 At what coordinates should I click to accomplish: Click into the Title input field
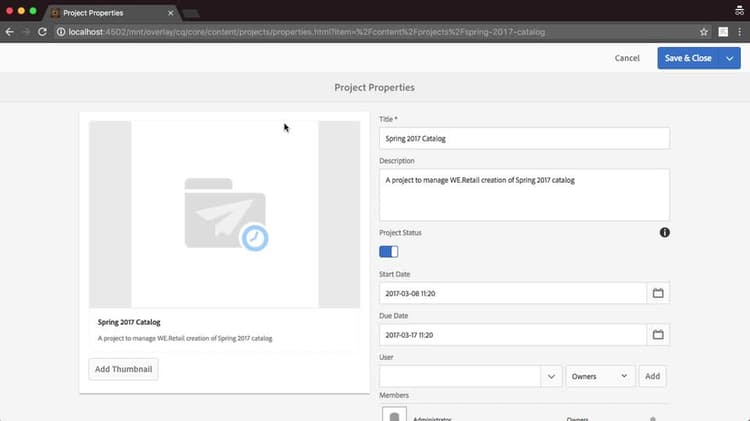524,139
